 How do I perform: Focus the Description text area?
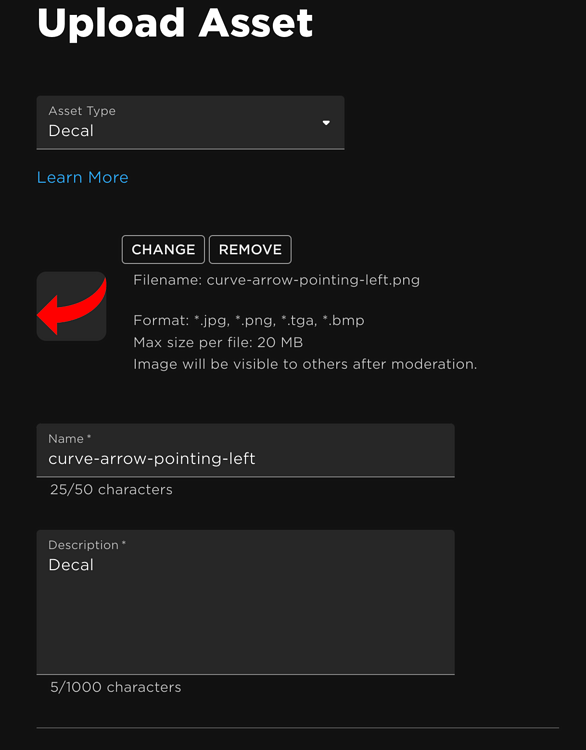click(x=245, y=602)
